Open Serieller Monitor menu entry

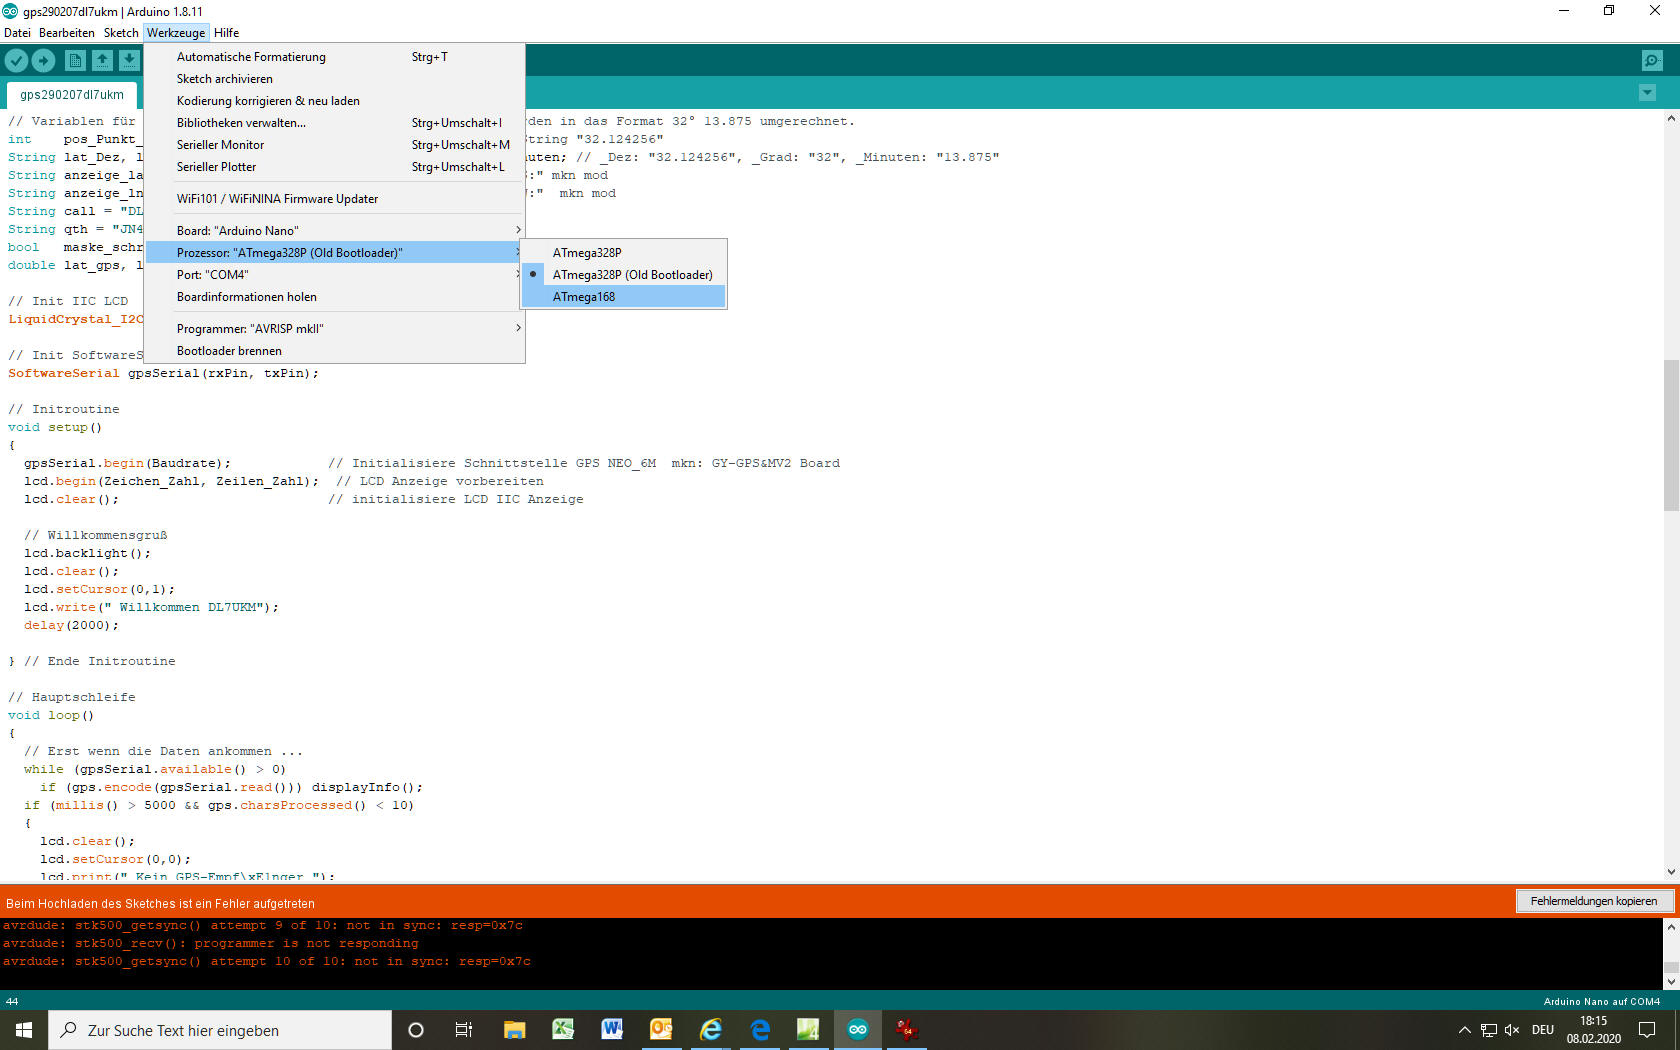pos(334,145)
